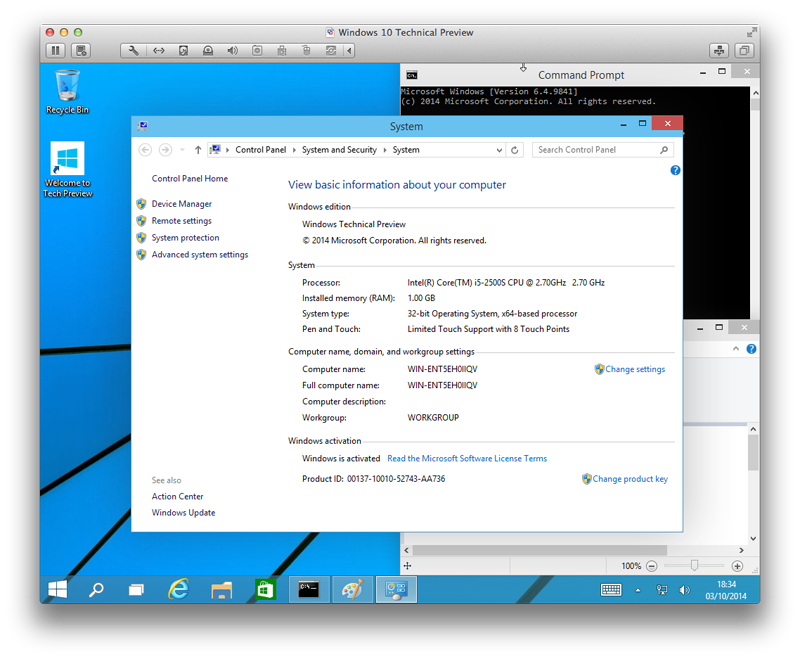Click Change product key link
This screenshot has width=800, height=659.
629,479
